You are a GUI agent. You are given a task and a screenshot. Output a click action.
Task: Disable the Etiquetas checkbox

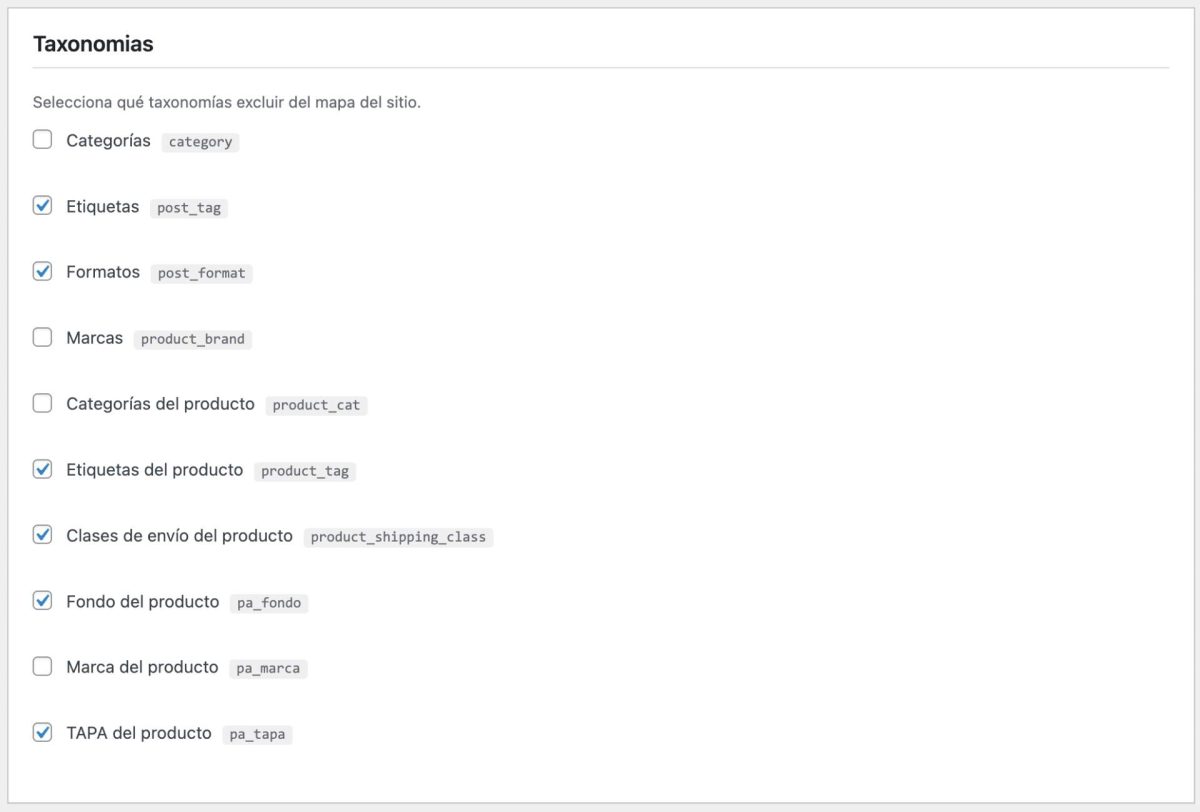[42, 205]
